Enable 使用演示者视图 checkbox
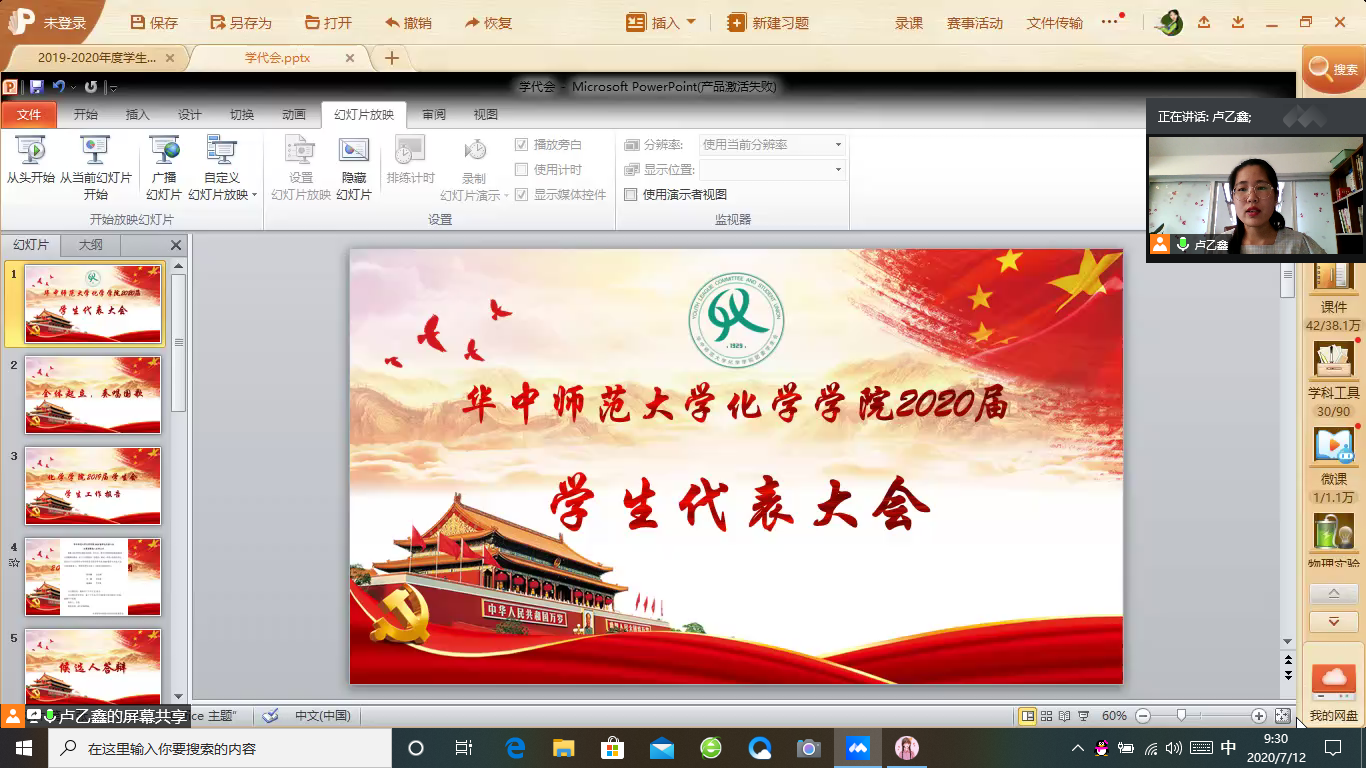1366x768 pixels. (631, 195)
